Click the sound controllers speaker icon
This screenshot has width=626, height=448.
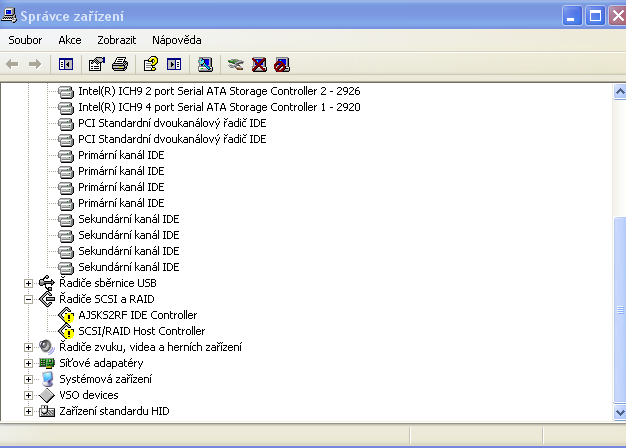pos(47,347)
